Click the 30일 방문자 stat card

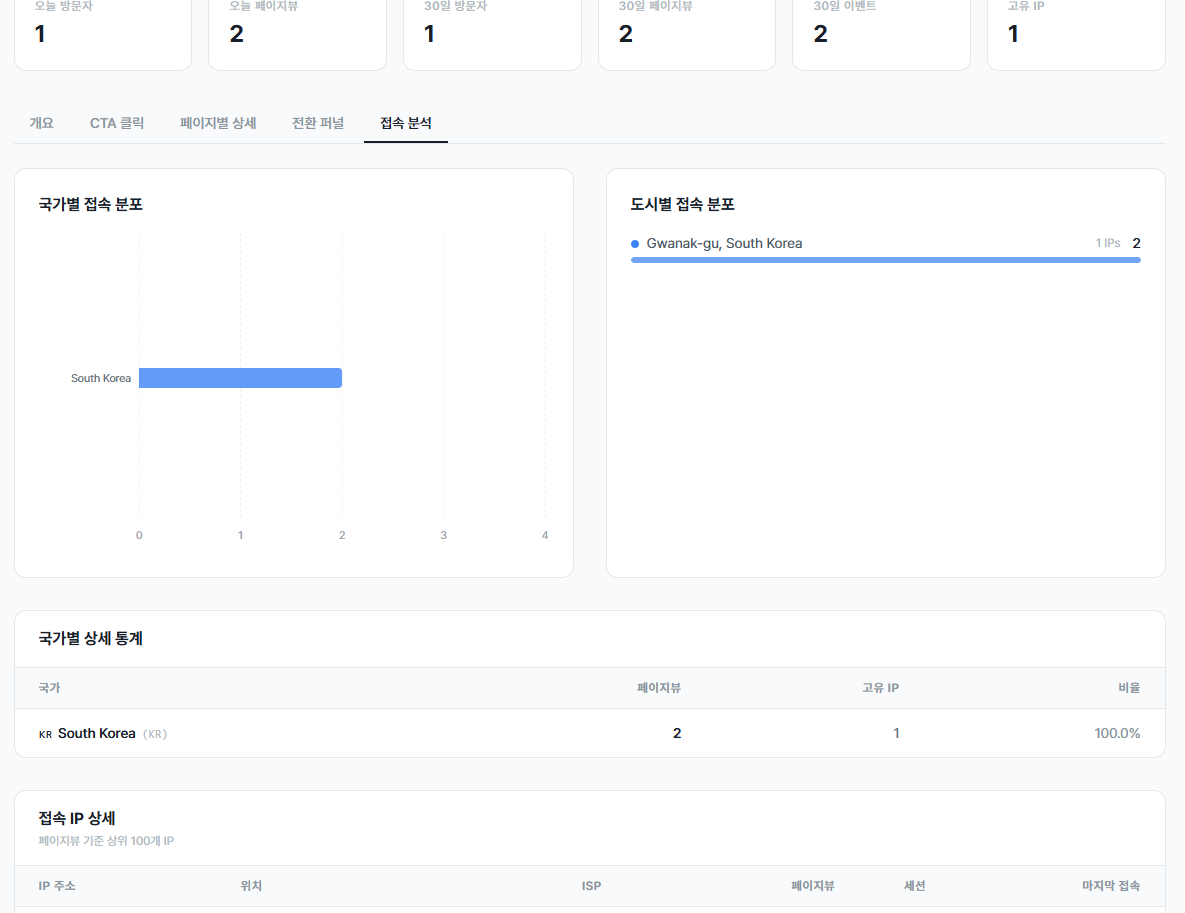pos(492,35)
